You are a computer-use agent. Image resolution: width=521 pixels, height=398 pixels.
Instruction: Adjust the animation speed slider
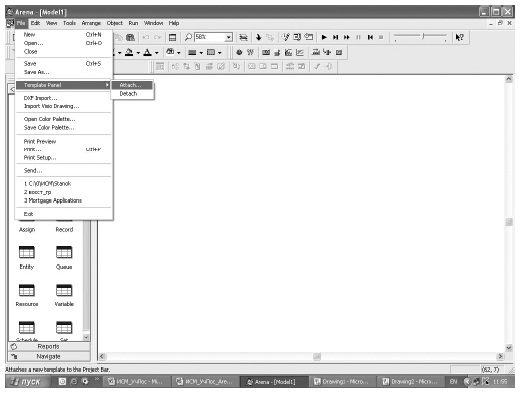coord(423,36)
